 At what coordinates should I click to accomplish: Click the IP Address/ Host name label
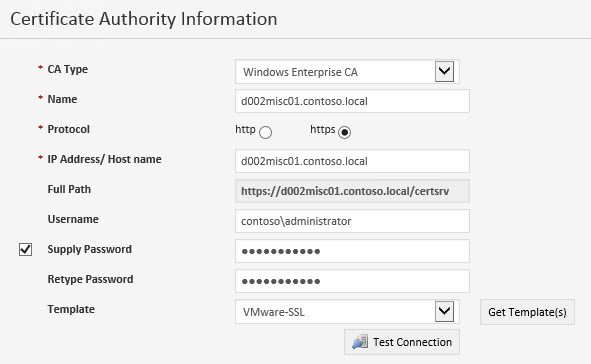tap(104, 159)
